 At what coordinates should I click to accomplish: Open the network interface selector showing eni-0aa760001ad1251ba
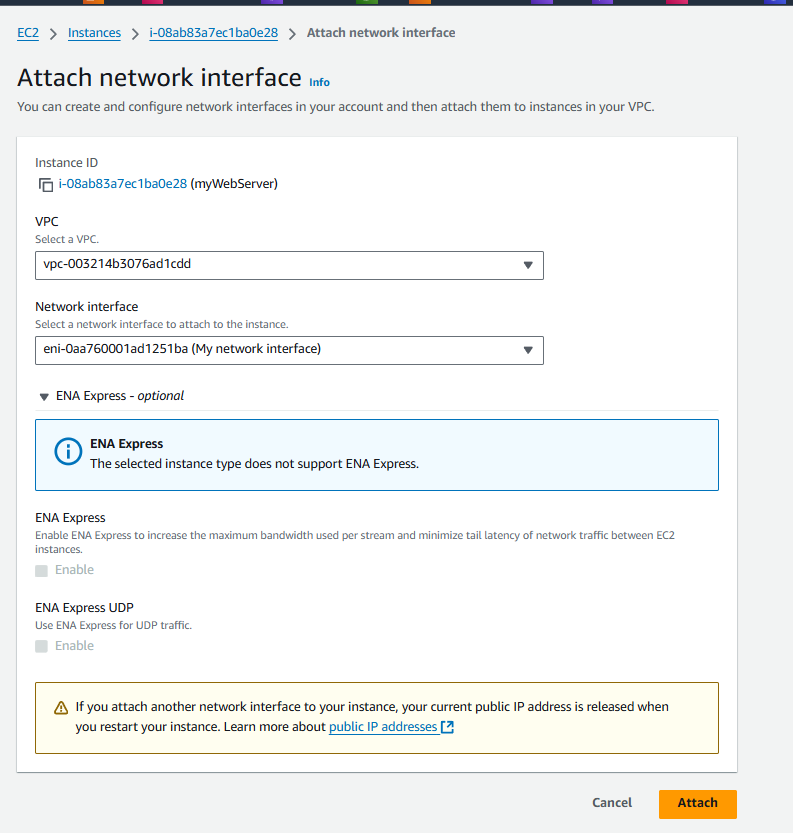pyautogui.click(x=289, y=350)
